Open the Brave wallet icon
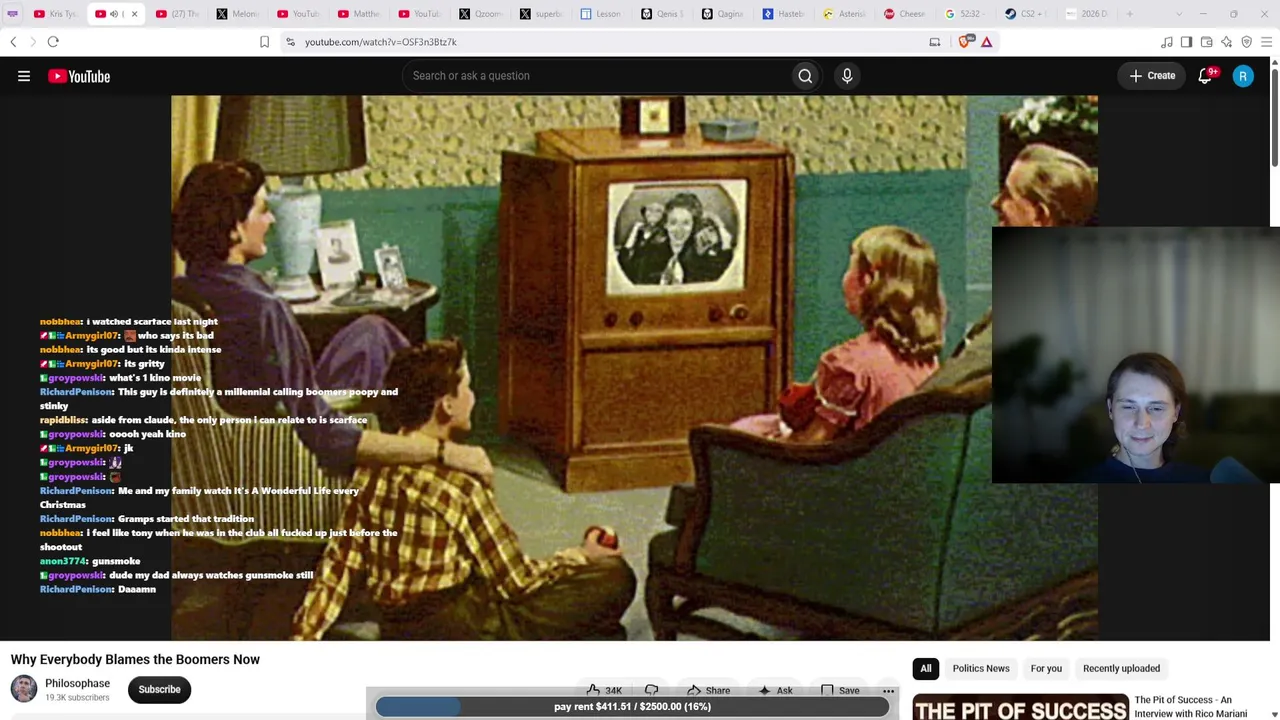Image resolution: width=1280 pixels, height=720 pixels. tap(1206, 42)
